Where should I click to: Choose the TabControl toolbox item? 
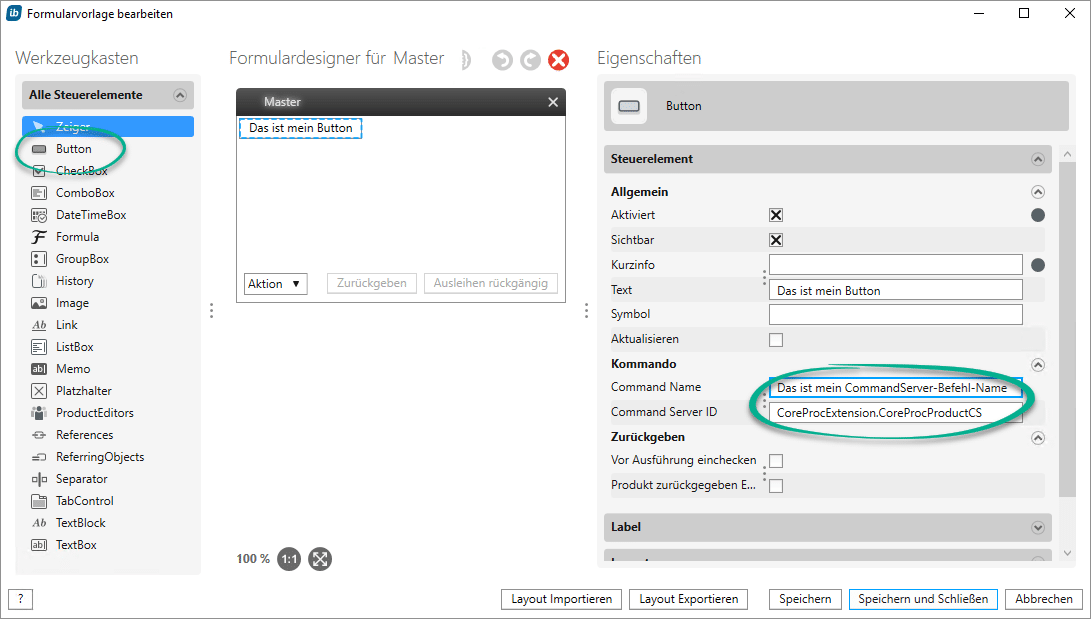coord(84,501)
